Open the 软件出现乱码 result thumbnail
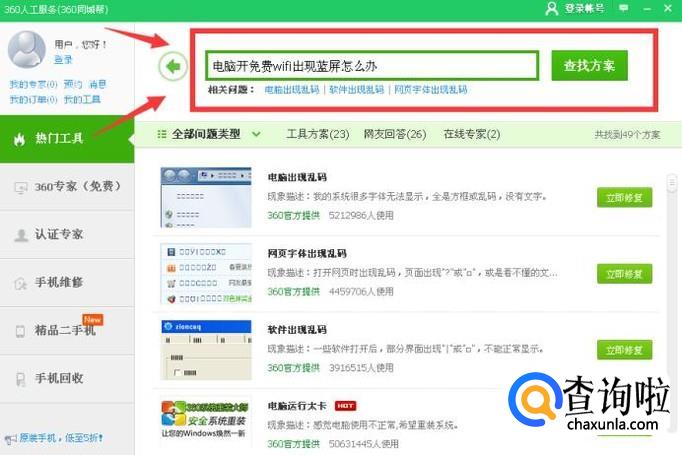 (206, 350)
